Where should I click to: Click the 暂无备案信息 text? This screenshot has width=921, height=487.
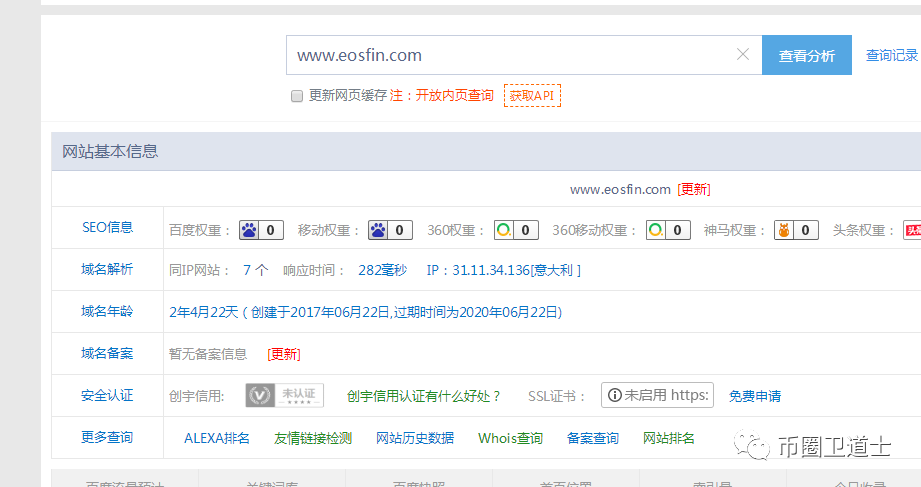(x=208, y=354)
